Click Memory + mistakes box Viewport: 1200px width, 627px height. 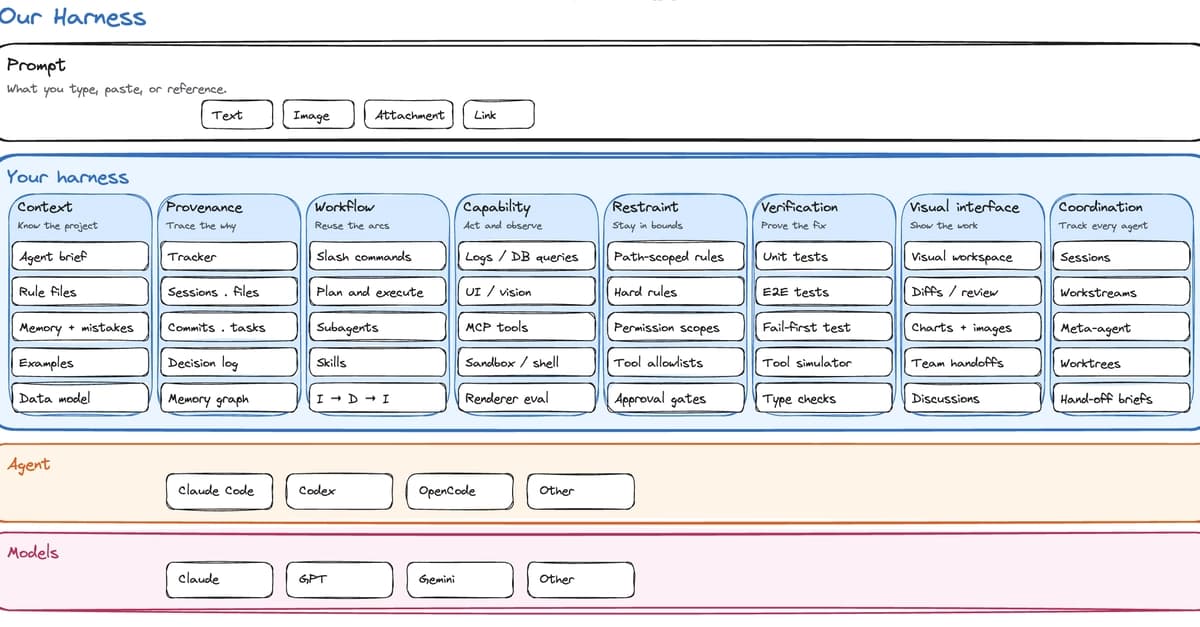pos(81,327)
